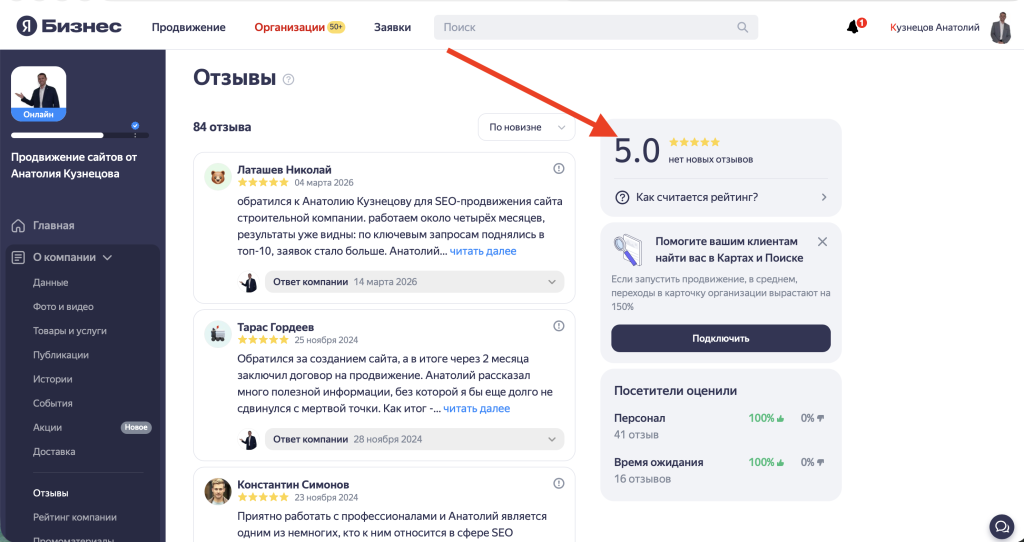This screenshot has width=1024, height=542.
Task: Click Тарас Гордеев reviewer avatar
Action: point(217,334)
